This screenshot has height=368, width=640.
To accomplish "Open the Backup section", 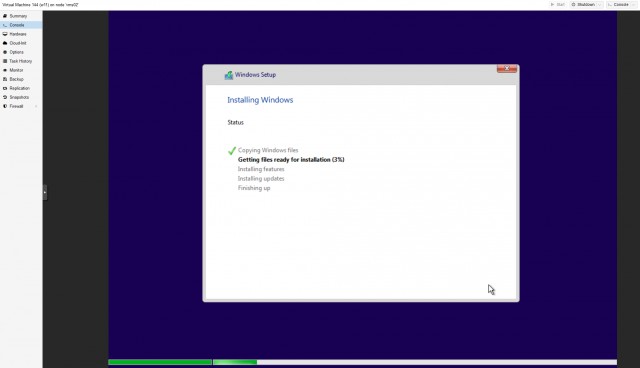I will tap(20, 79).
